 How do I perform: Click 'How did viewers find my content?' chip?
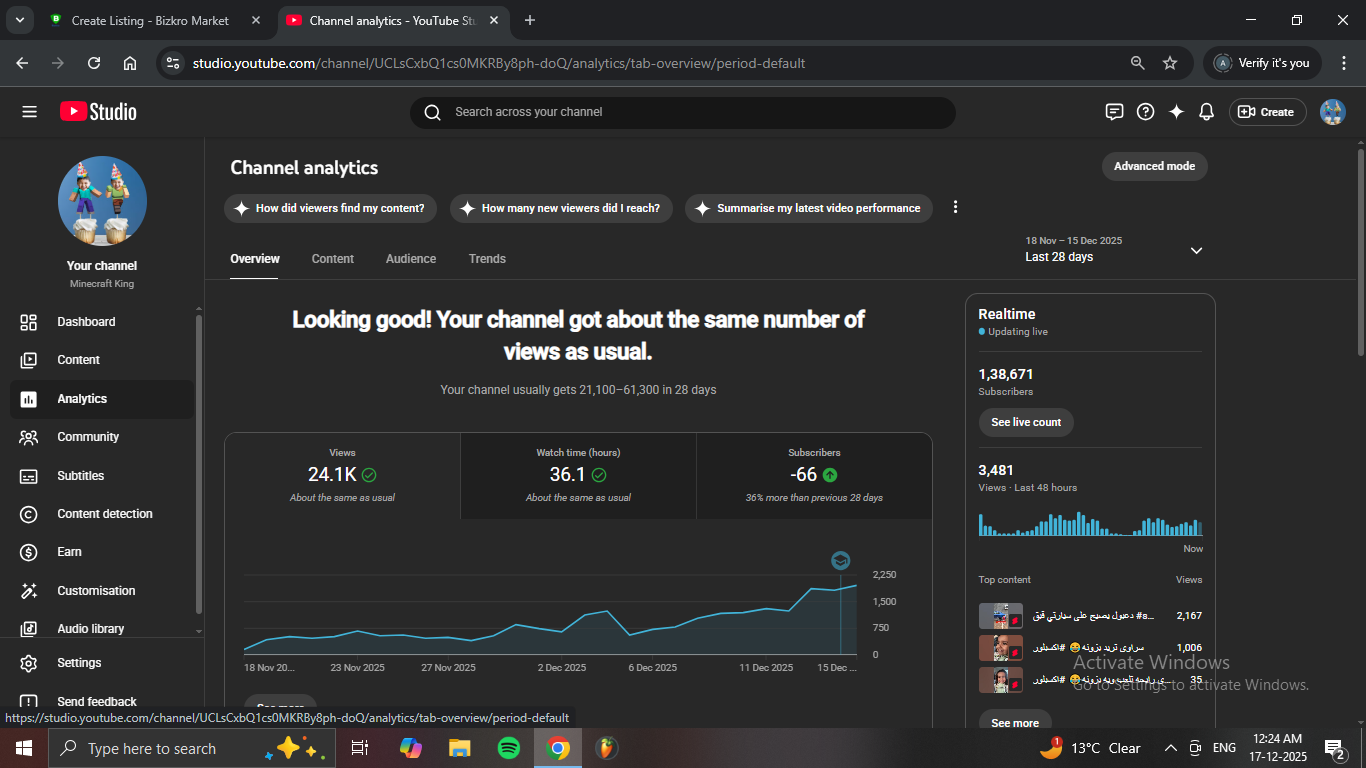(330, 208)
